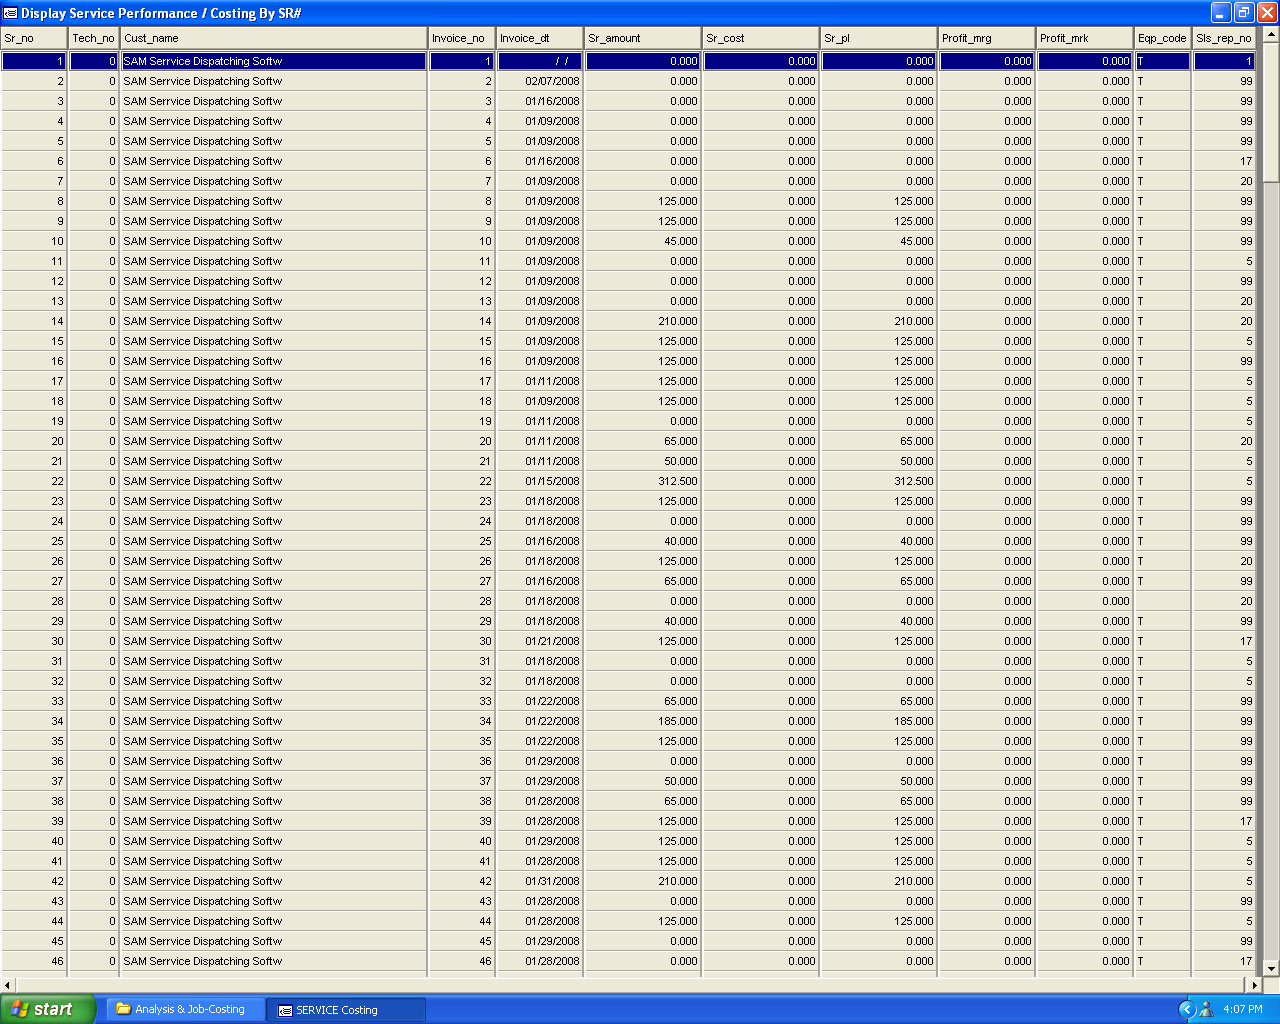The image size is (1280, 1024).
Task: Click the Tech_no column header
Action: click(x=93, y=38)
